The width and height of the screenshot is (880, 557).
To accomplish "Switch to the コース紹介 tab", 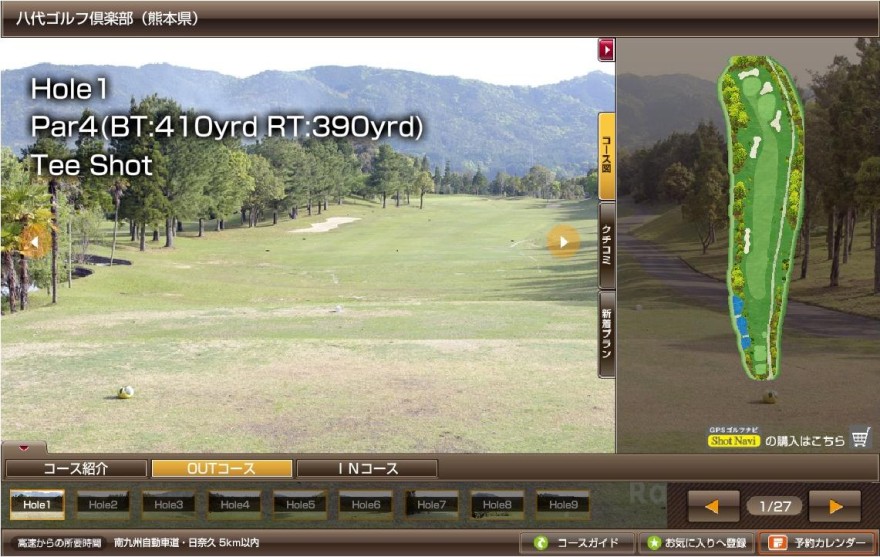I will pyautogui.click(x=76, y=468).
